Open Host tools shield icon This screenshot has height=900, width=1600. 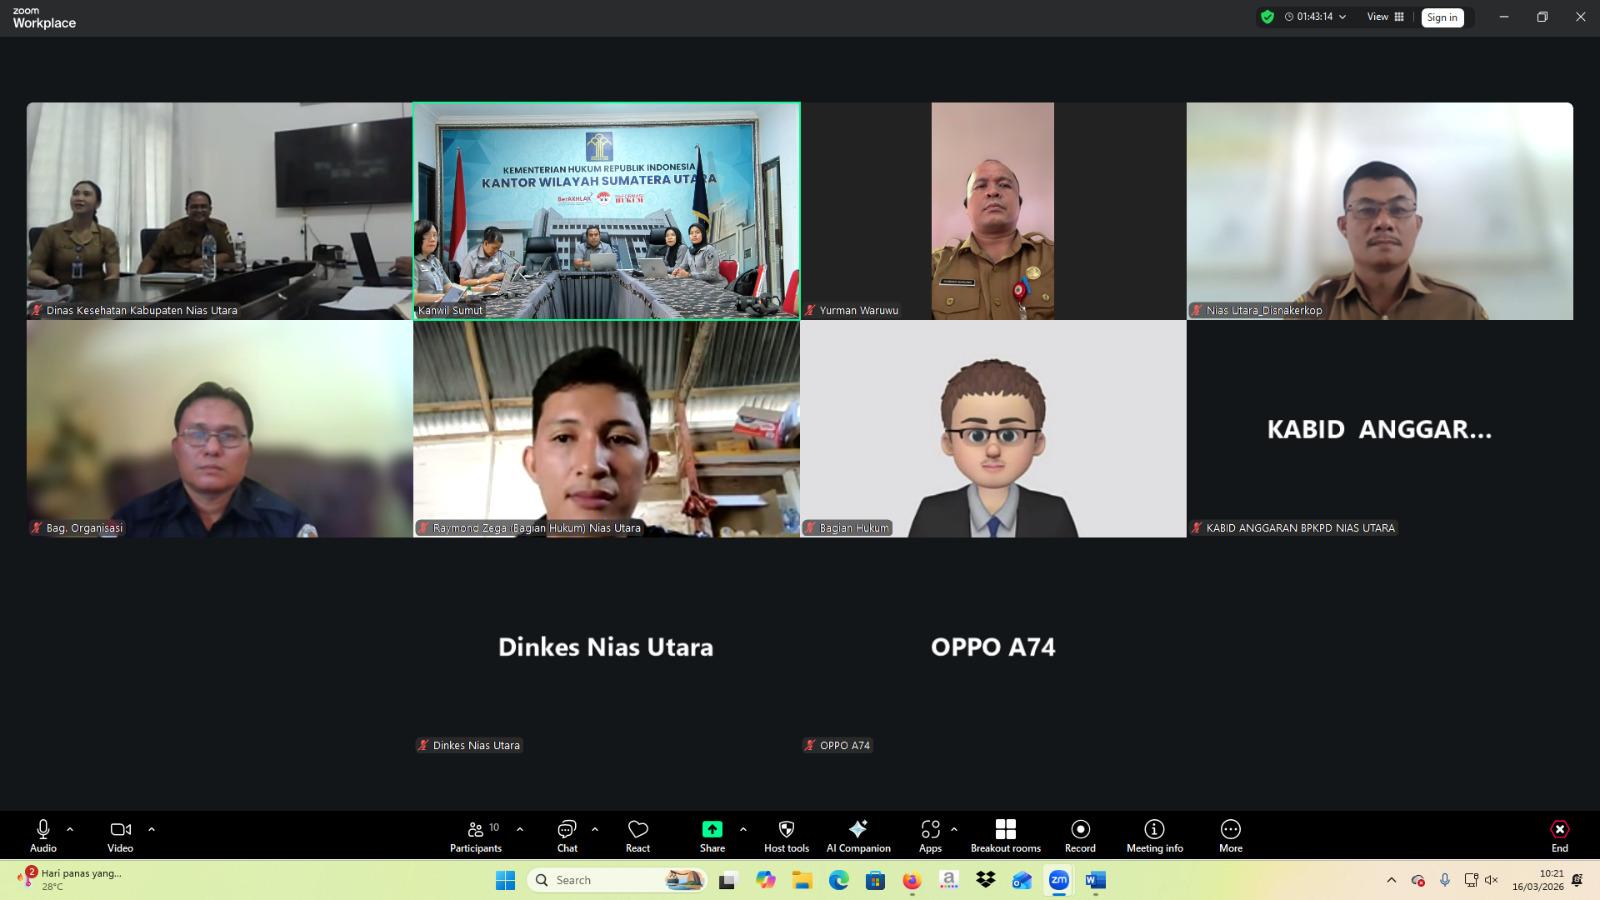[x=786, y=836]
